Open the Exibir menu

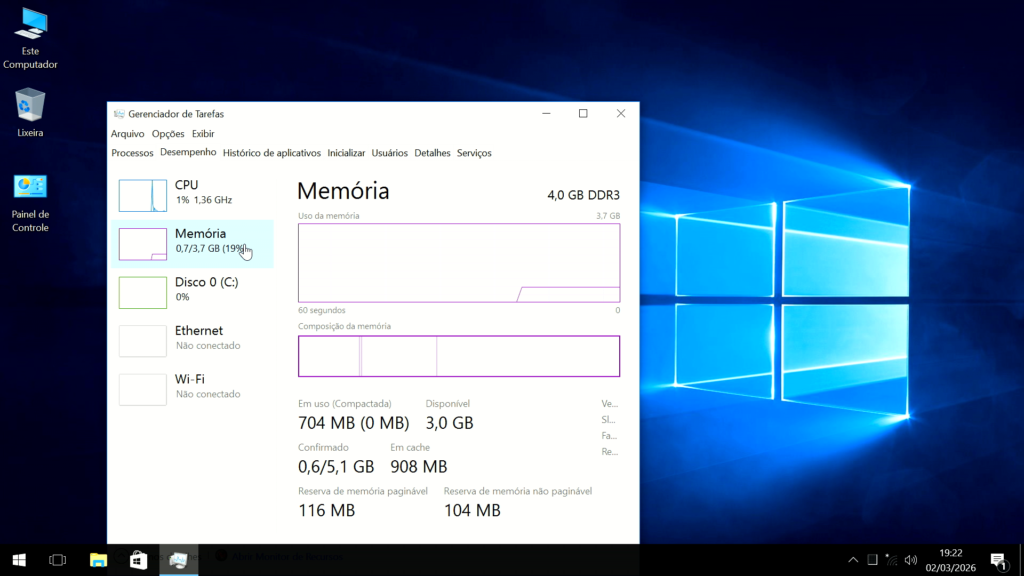[x=203, y=134]
